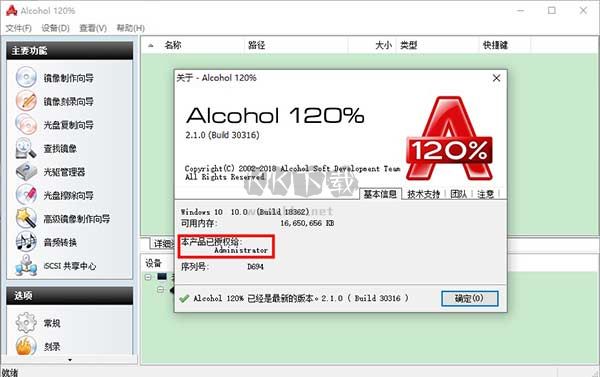Click the D694 serial number value
Screen dimensions: 600x377
click(255, 267)
